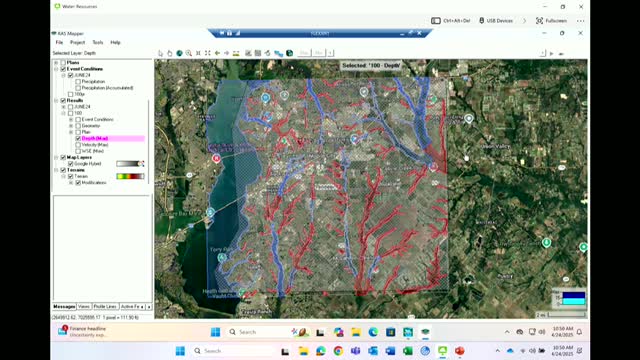
Task: Collapse the Event Conditions top-level node
Action: [56, 69]
